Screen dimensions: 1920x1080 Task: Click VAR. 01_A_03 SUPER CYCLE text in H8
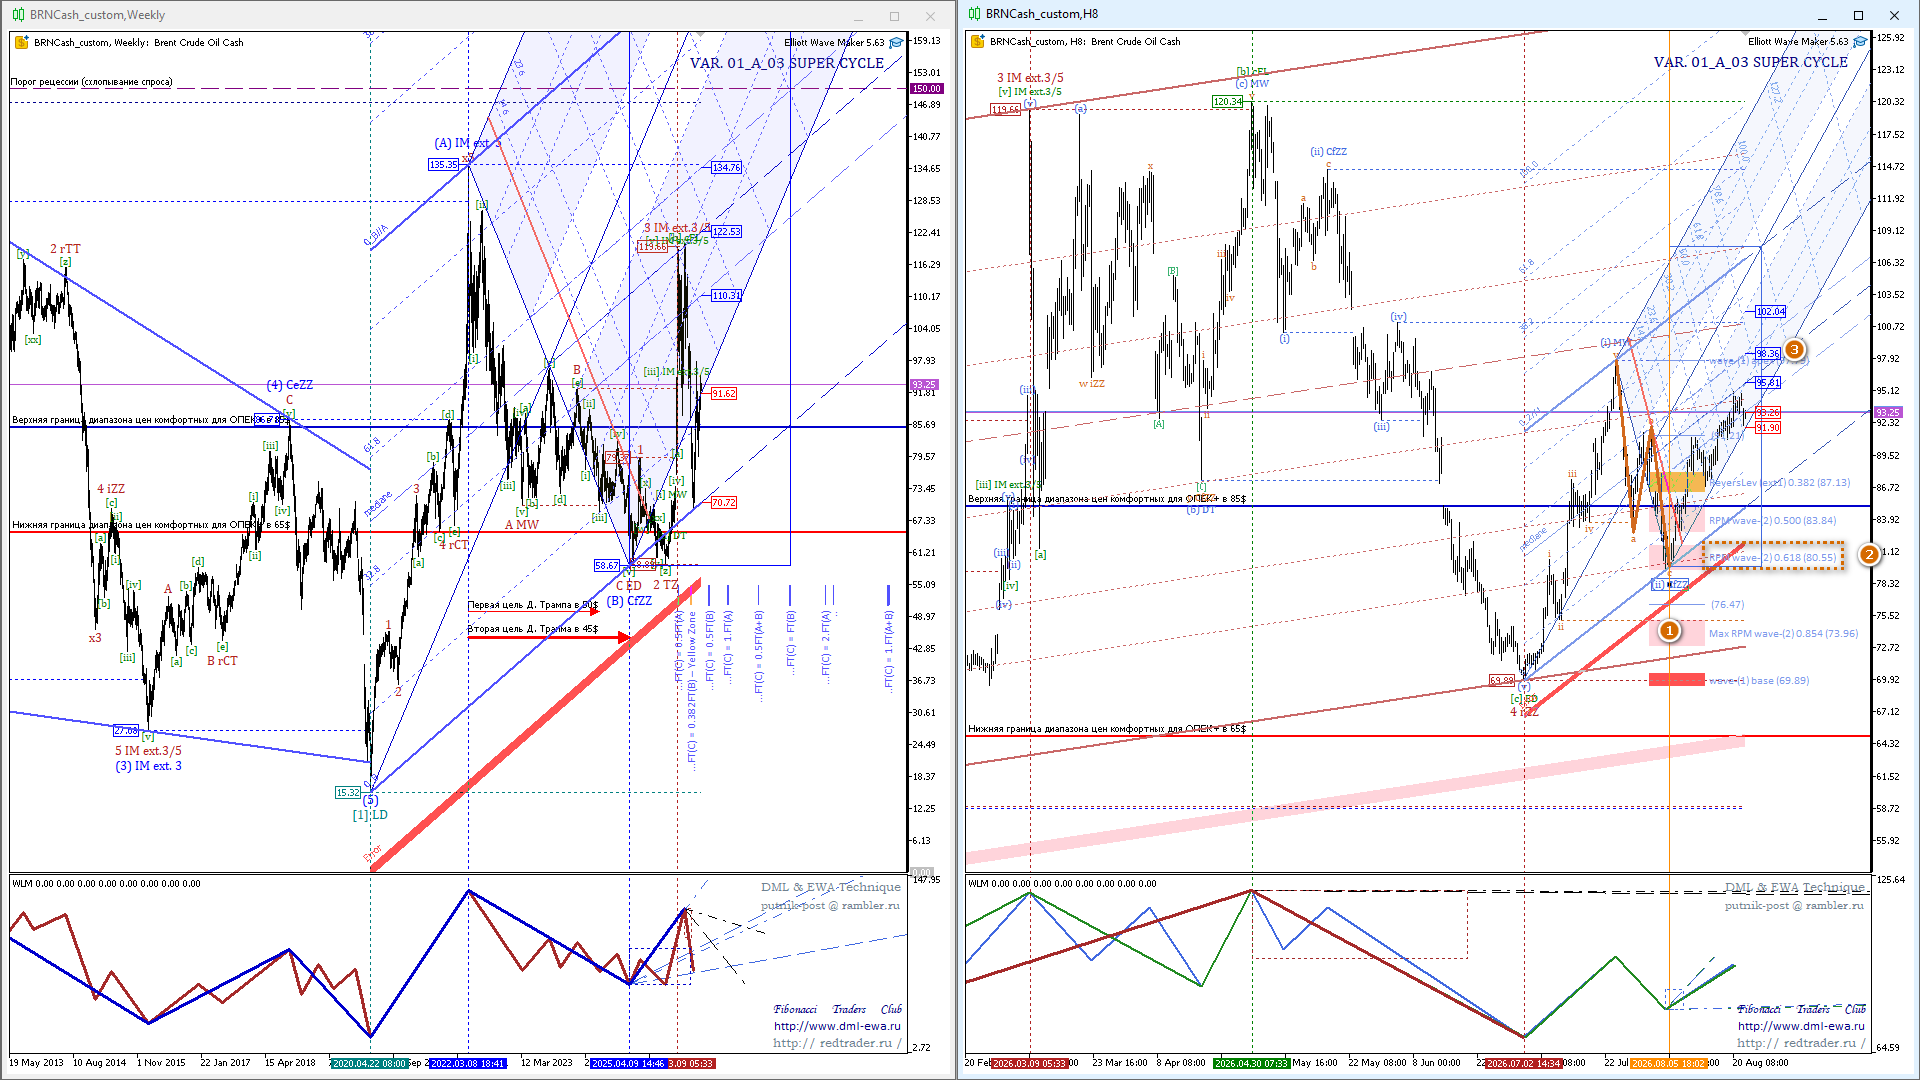pyautogui.click(x=1751, y=62)
